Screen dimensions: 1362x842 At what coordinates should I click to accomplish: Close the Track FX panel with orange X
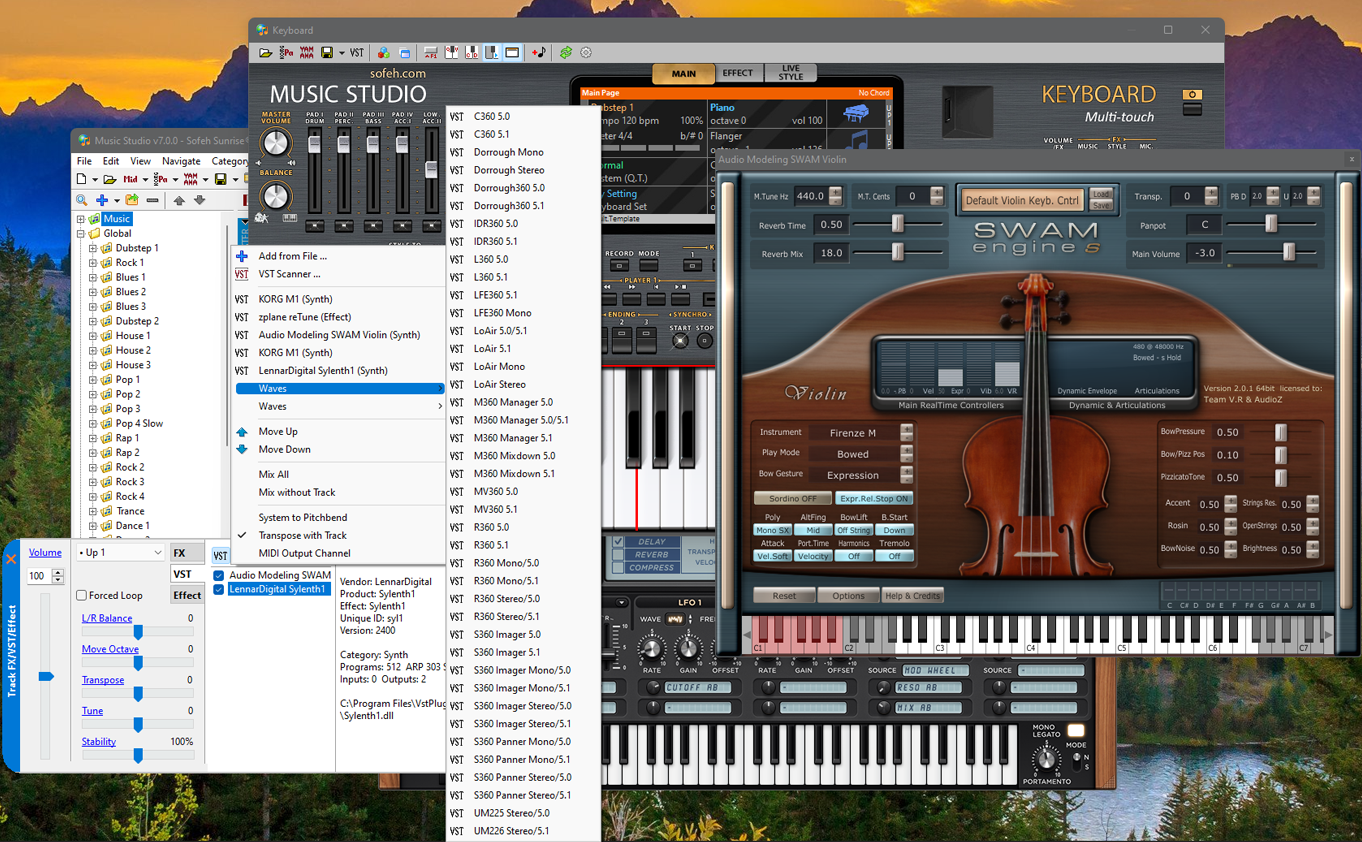point(11,559)
